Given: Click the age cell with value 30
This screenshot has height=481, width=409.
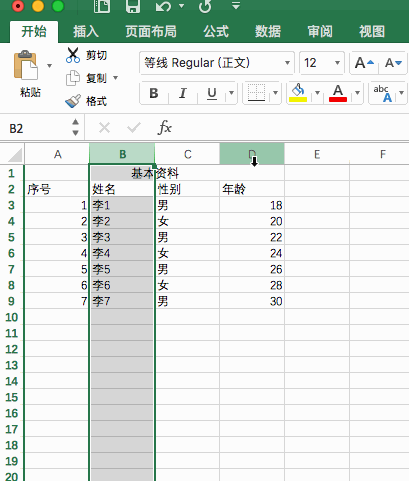Looking at the screenshot, I should click(x=252, y=301).
